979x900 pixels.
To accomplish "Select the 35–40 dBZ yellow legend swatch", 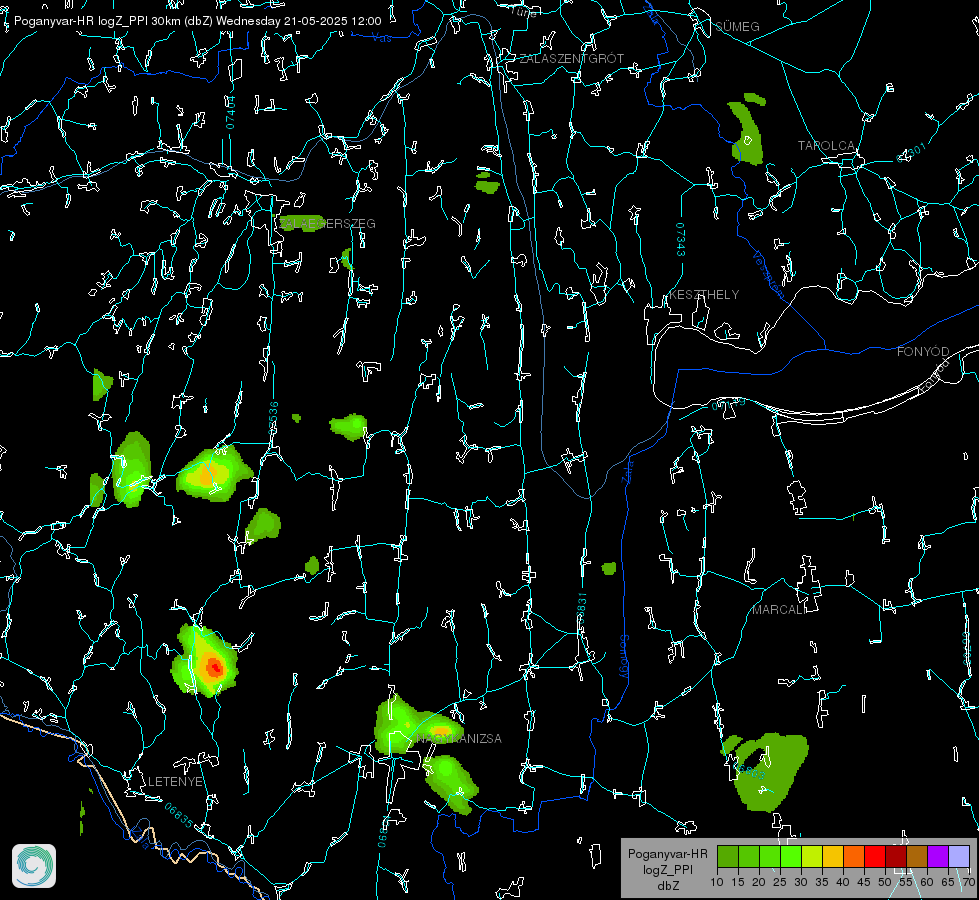I will click(833, 857).
